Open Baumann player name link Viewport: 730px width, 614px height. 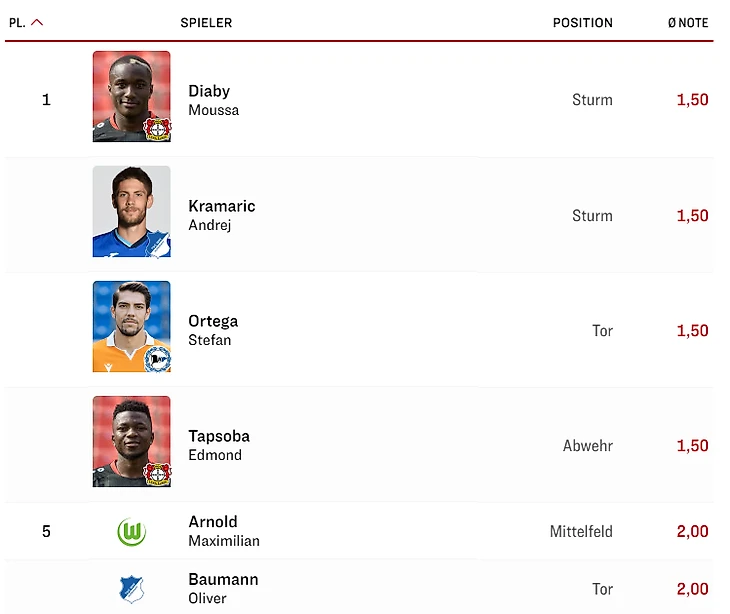point(223,580)
